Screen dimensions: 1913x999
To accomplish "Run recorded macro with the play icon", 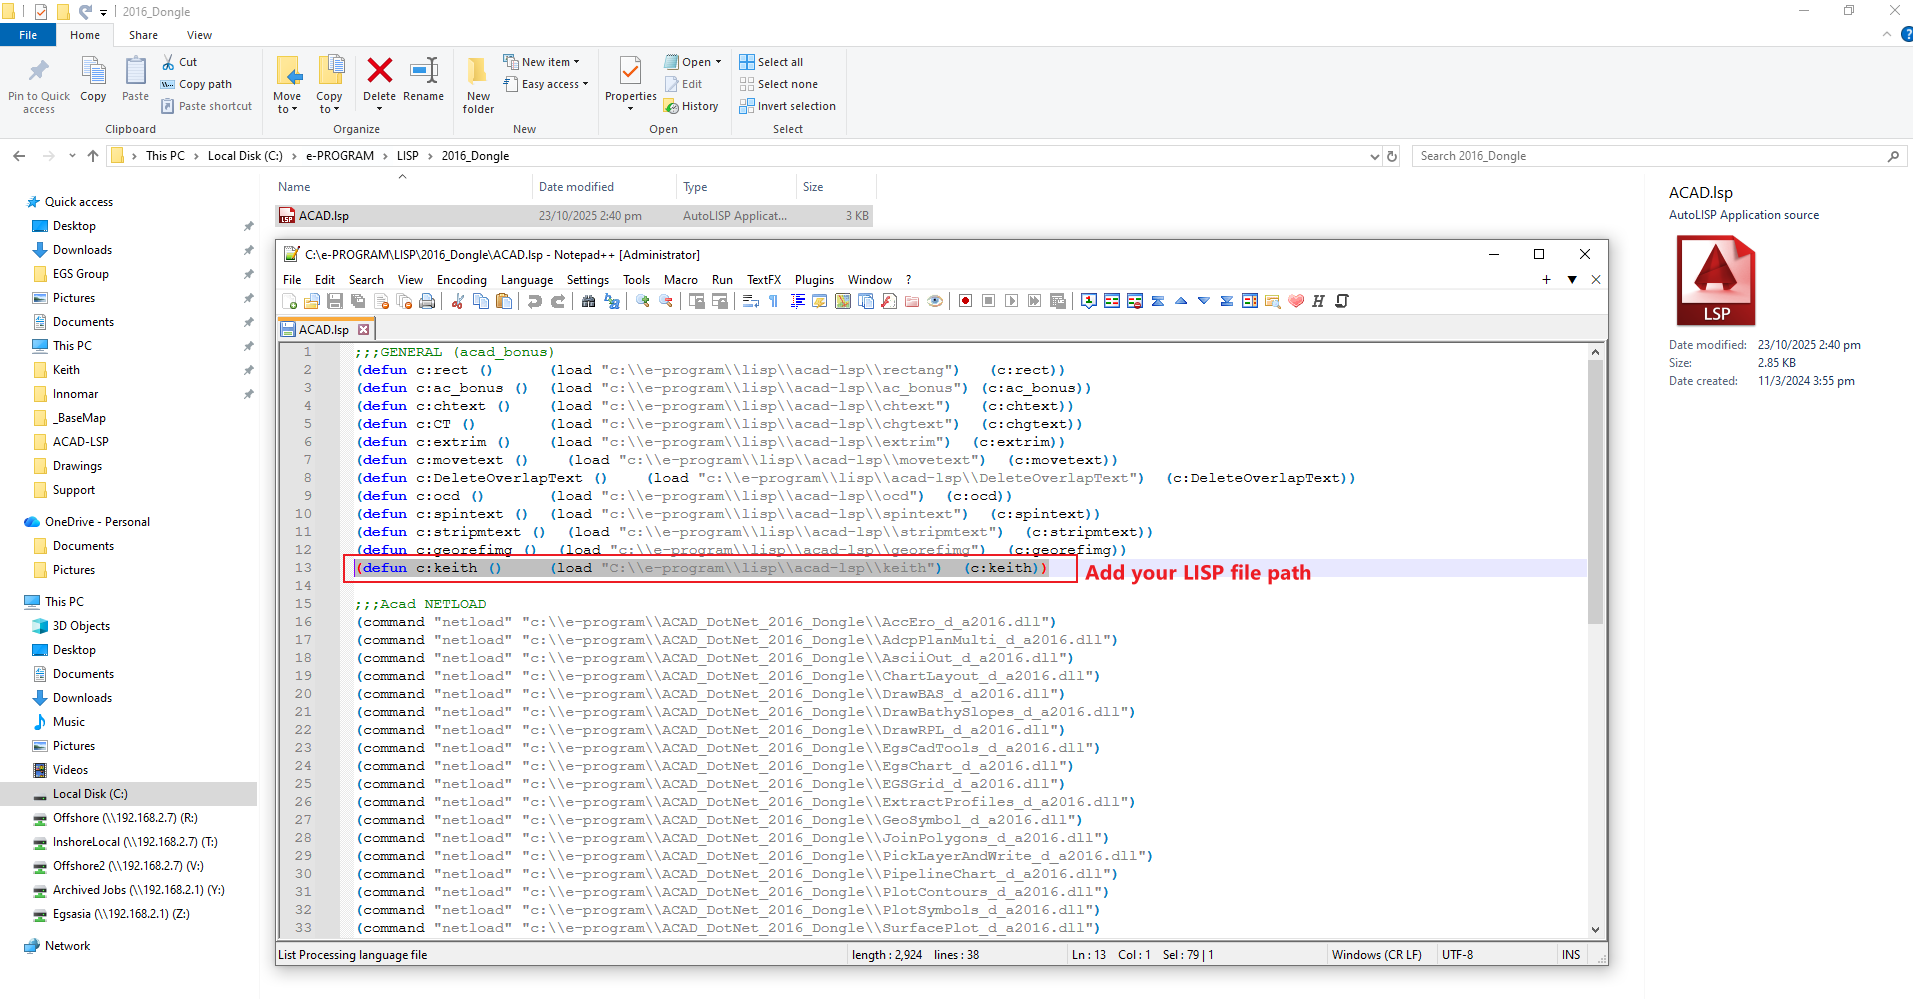I will (1010, 301).
